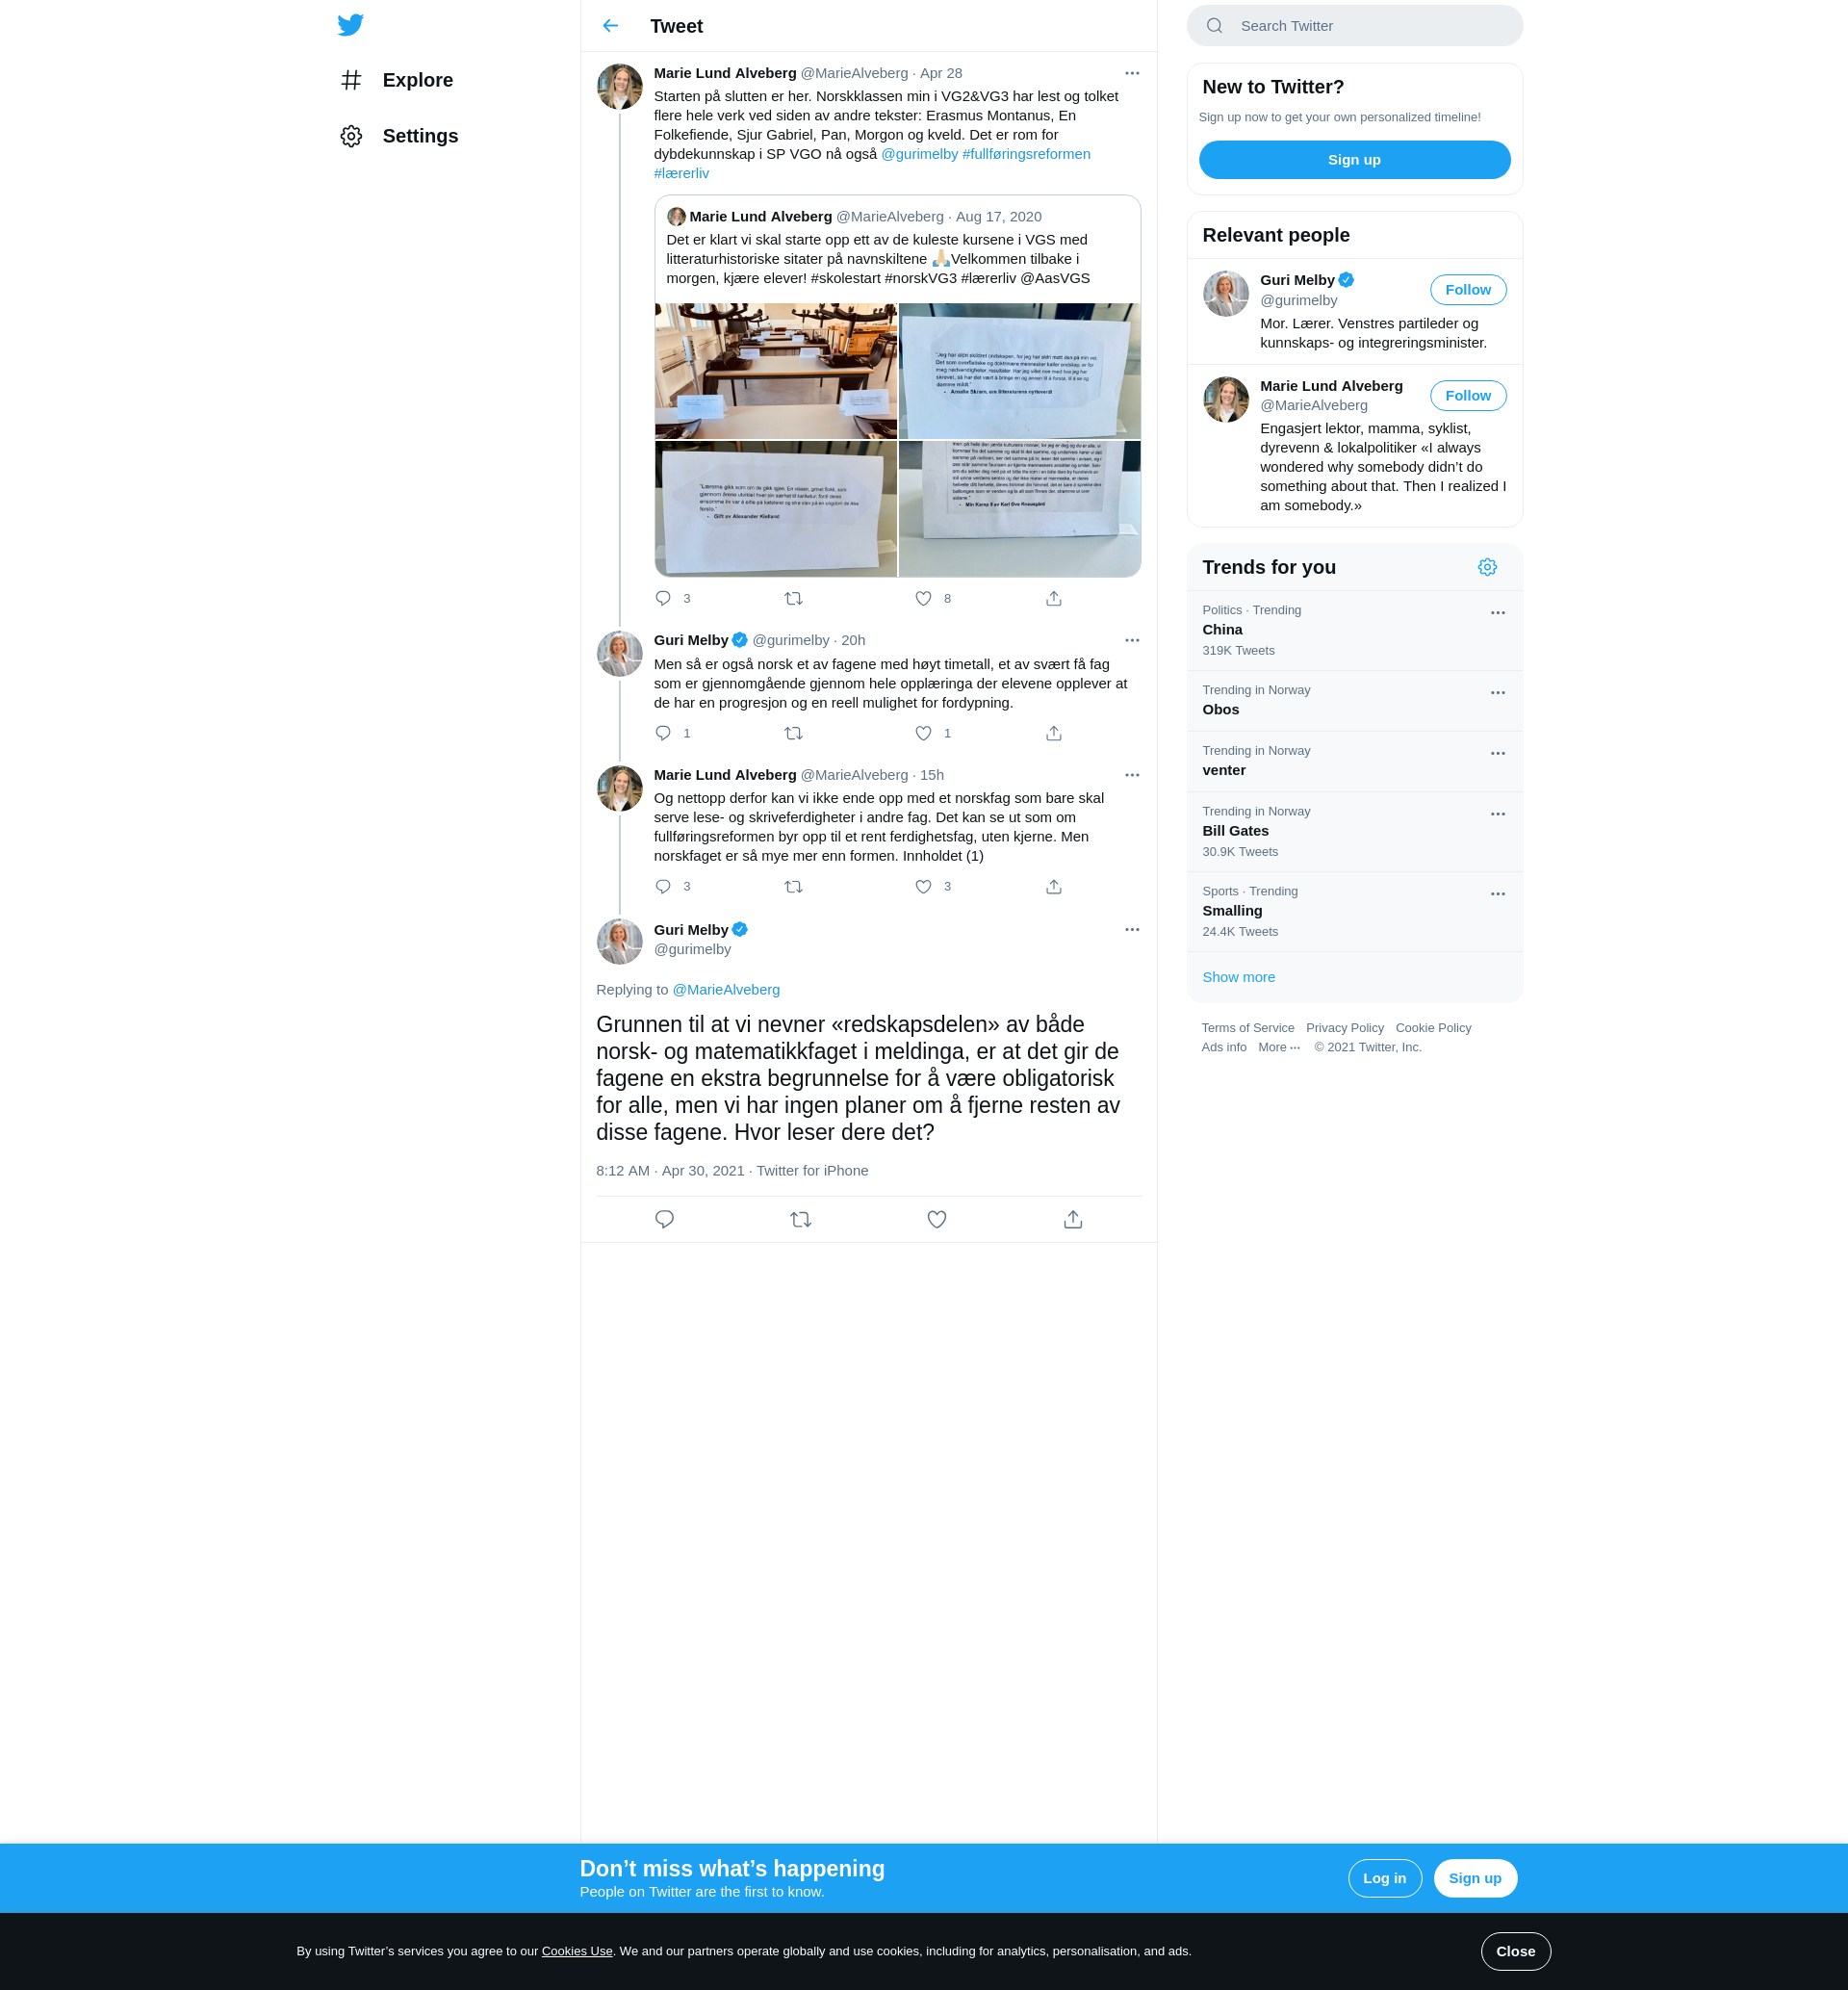Open the Knausgård quote photo

[x=1019, y=509]
